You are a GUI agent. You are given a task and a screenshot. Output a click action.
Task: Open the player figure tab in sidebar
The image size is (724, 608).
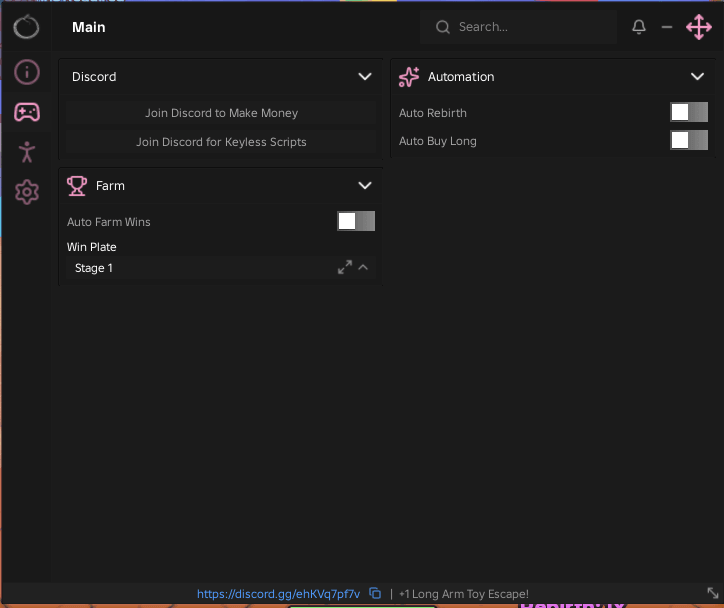27,152
